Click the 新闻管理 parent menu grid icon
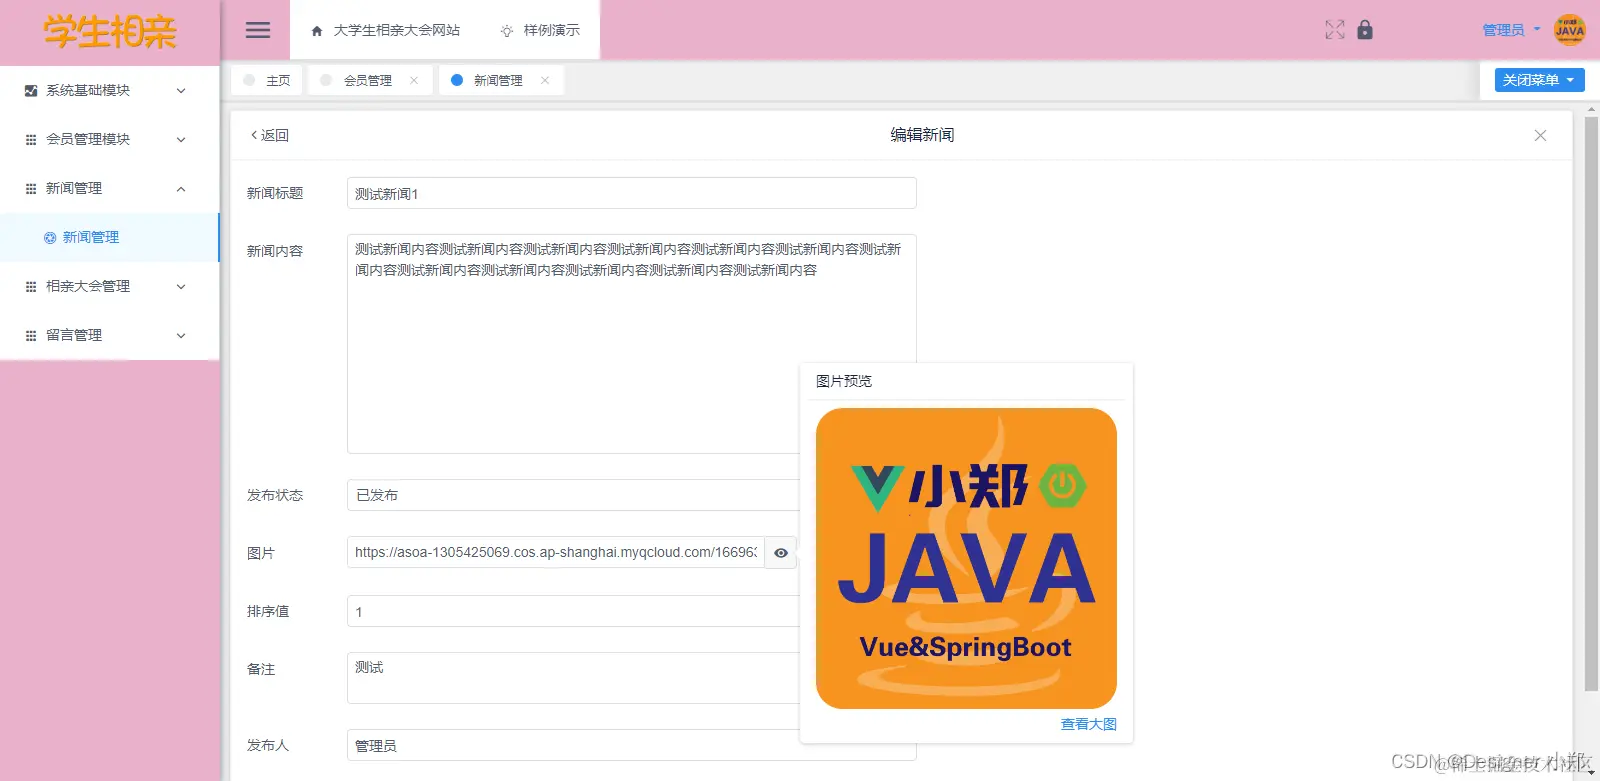Image resolution: width=1600 pixels, height=781 pixels. tap(31, 188)
